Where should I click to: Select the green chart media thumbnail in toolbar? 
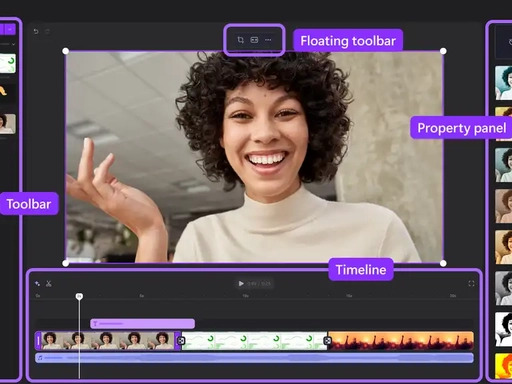click(7, 63)
